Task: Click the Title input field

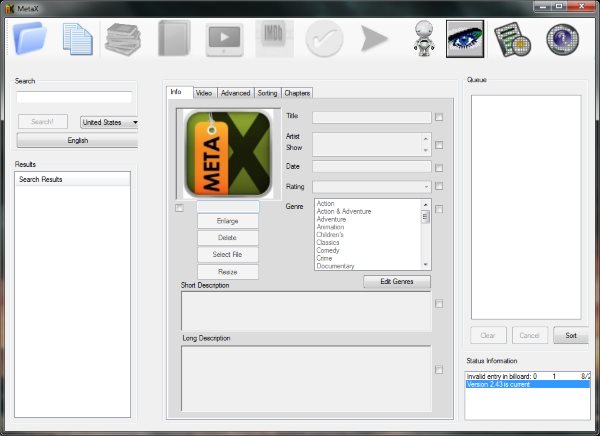Action: (372, 117)
